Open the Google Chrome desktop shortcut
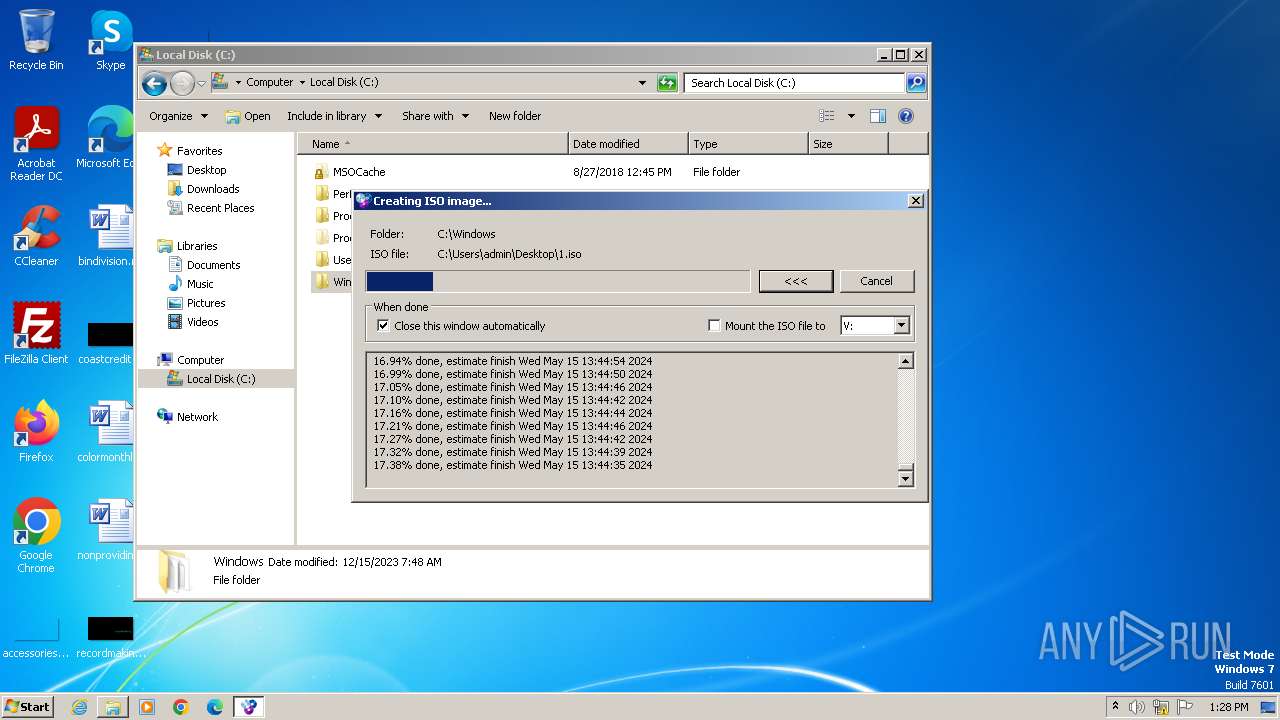 pos(36,536)
